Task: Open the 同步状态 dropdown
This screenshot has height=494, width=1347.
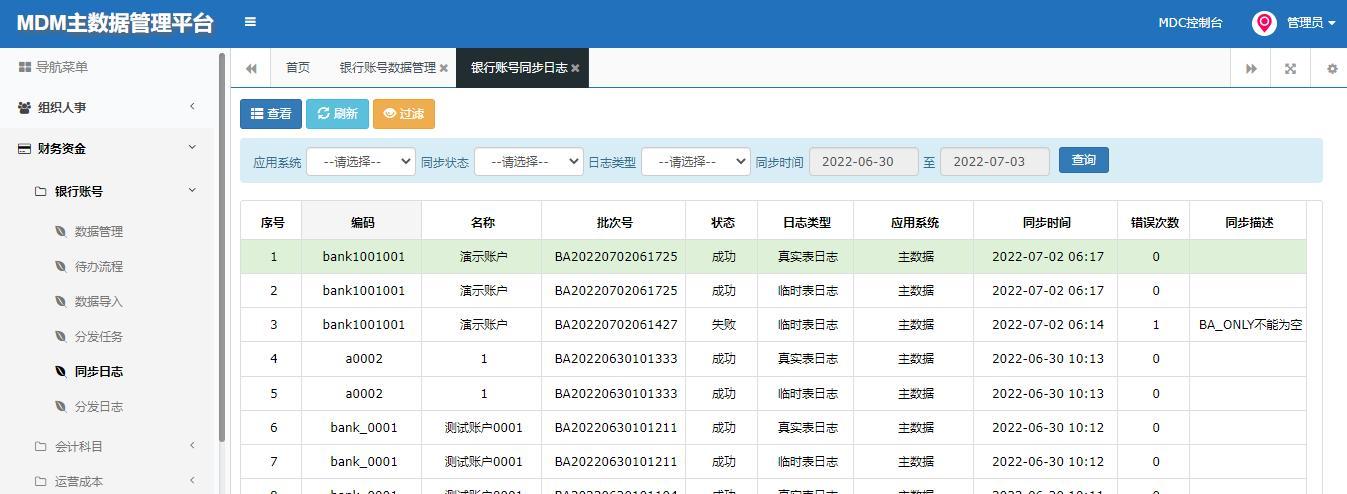Action: (529, 161)
